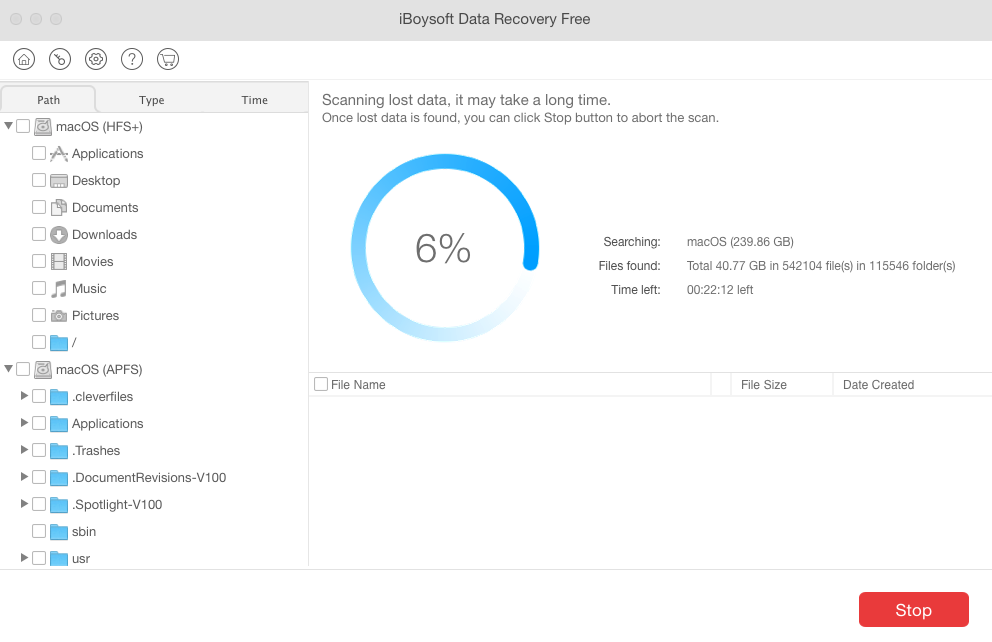The width and height of the screenshot is (992, 642).
Task: Check the macOS (APFS) checkbox
Action: (23, 369)
